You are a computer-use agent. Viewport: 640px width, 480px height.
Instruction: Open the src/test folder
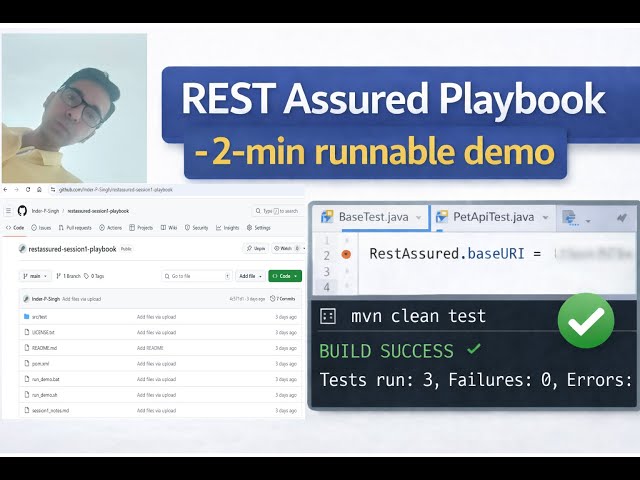(x=40, y=317)
